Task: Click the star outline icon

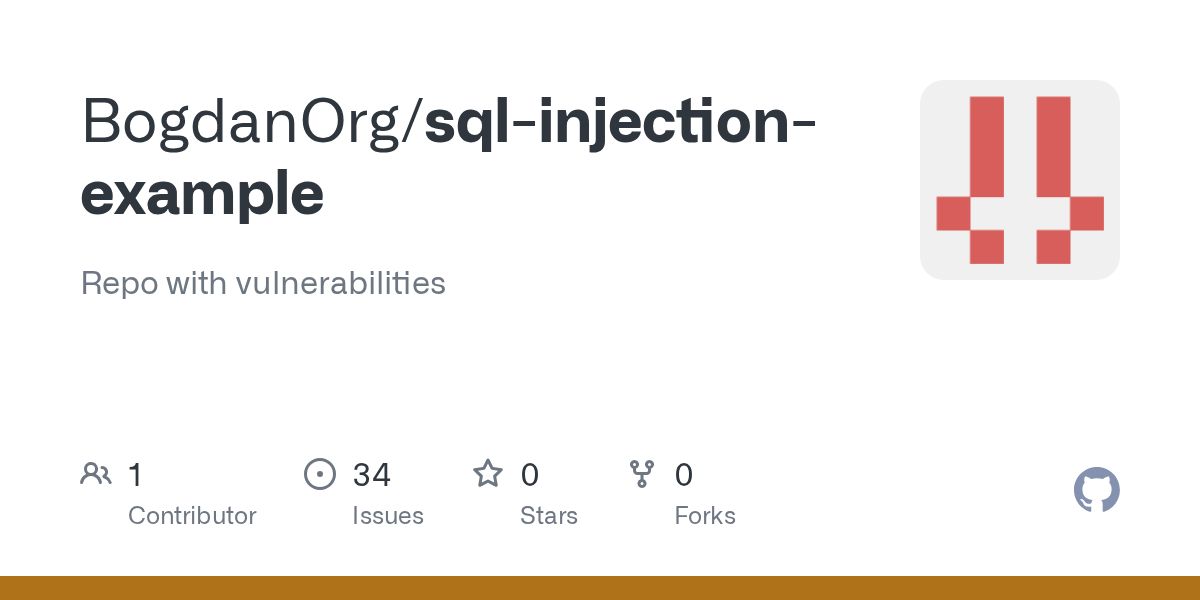Action: coord(487,473)
